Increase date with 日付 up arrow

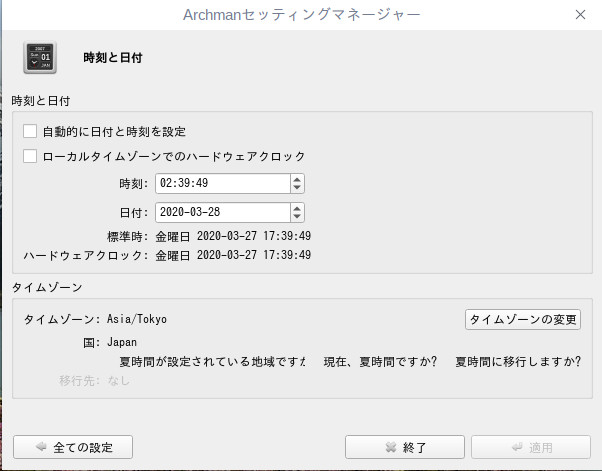[x=297, y=208]
